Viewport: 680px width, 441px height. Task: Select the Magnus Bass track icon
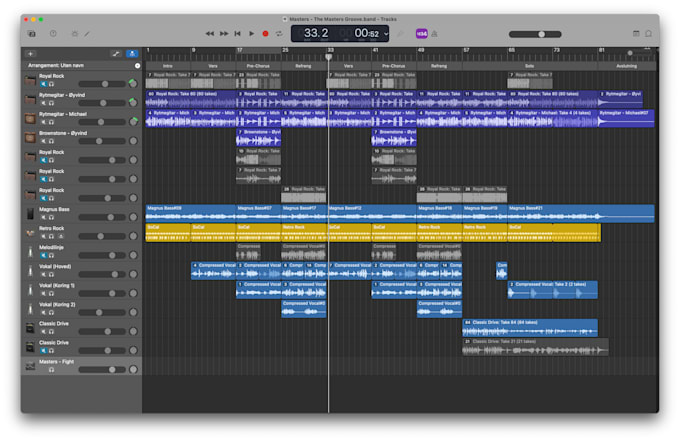click(30, 213)
